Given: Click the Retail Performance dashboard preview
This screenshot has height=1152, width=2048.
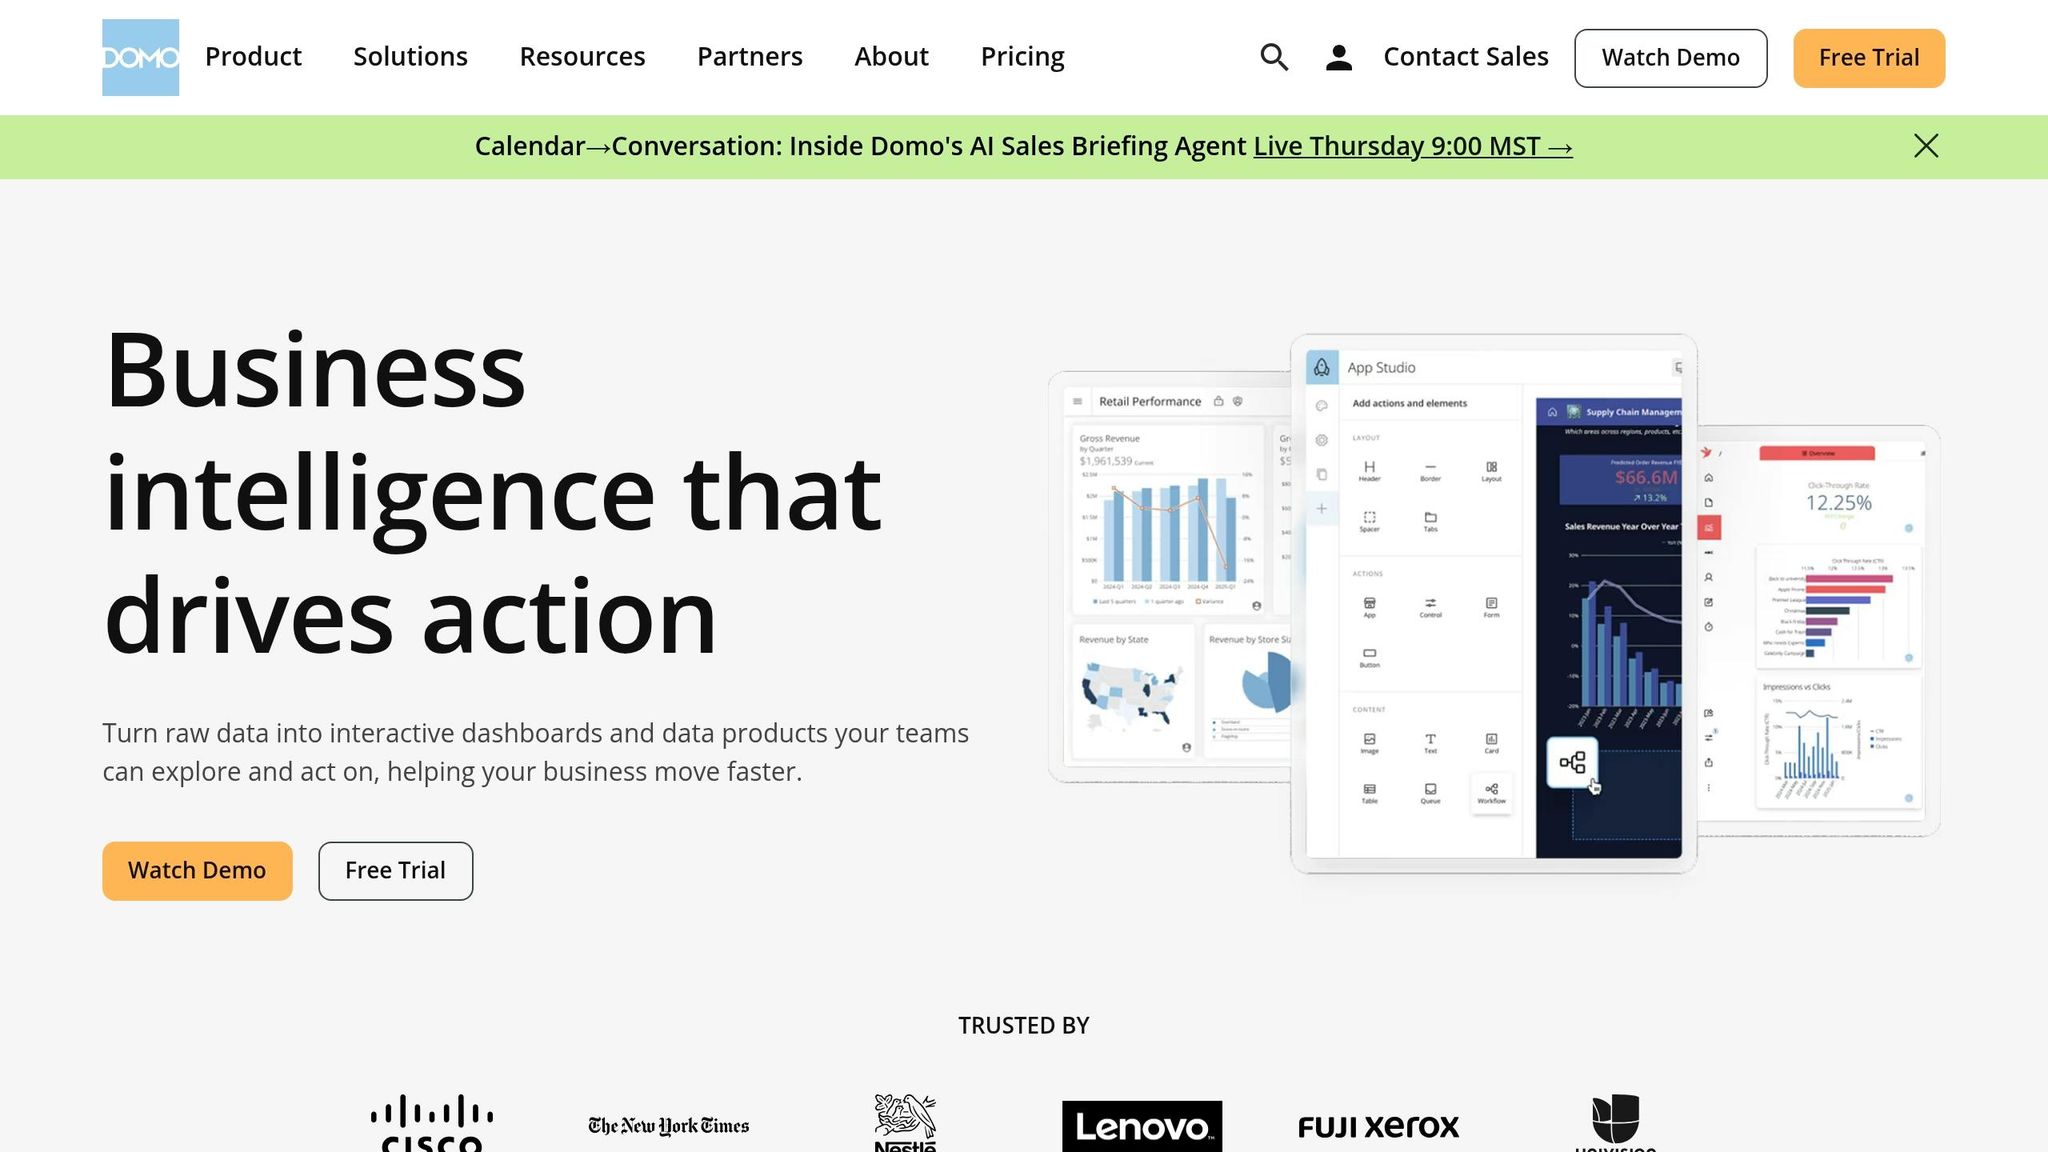Looking at the screenshot, I should coord(1170,577).
